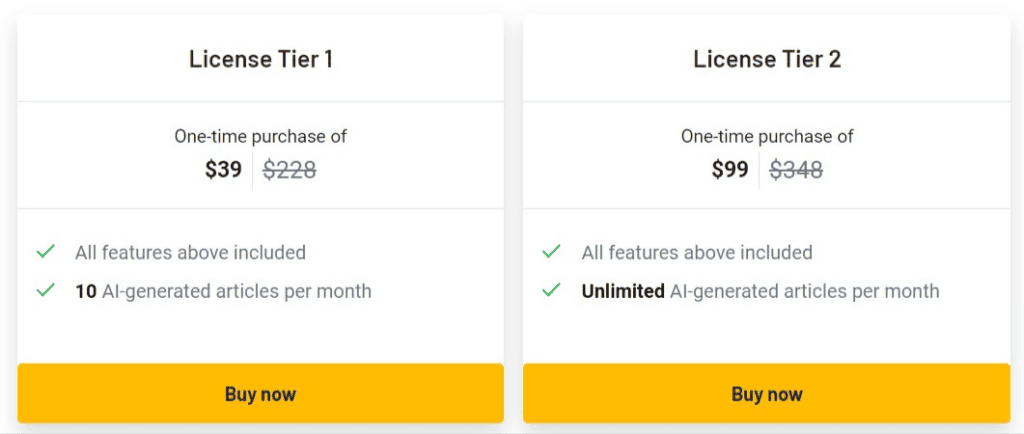The height and width of the screenshot is (434, 1024).
Task: Click the bold '10' in Tier 1 features
Action: (86, 291)
